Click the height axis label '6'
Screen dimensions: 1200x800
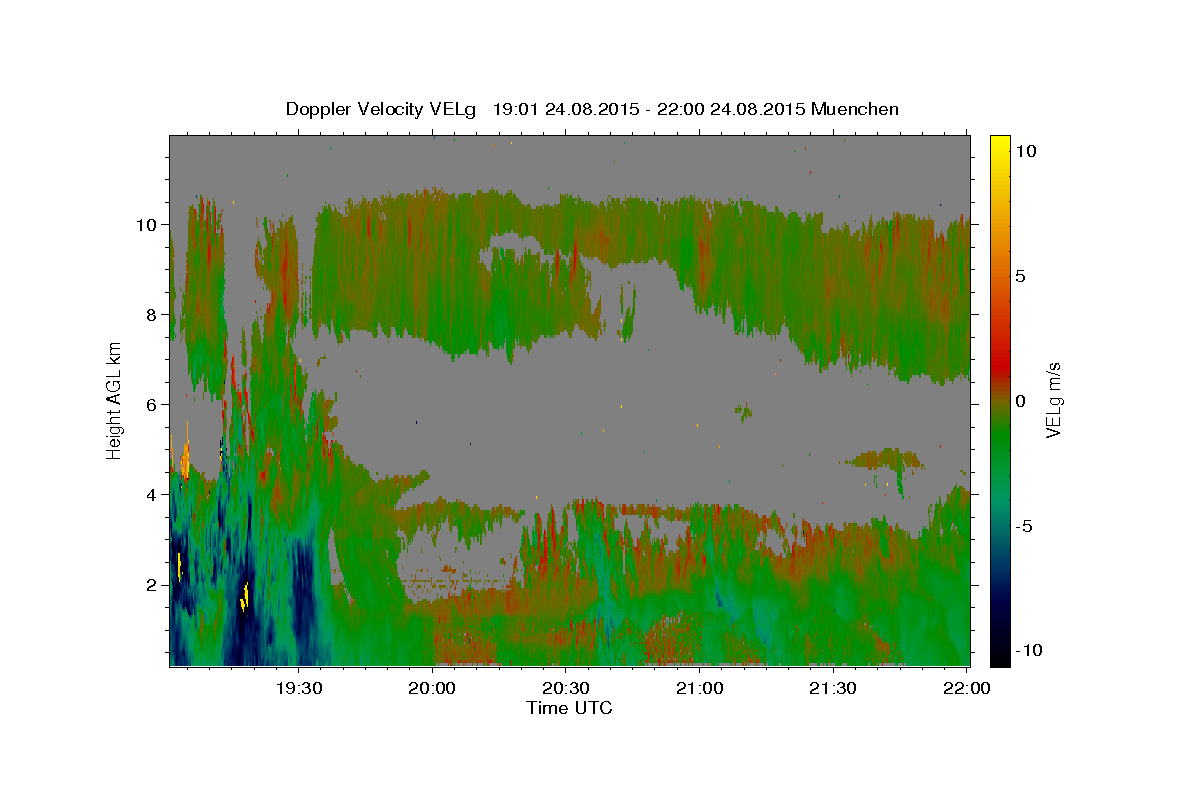click(x=151, y=404)
